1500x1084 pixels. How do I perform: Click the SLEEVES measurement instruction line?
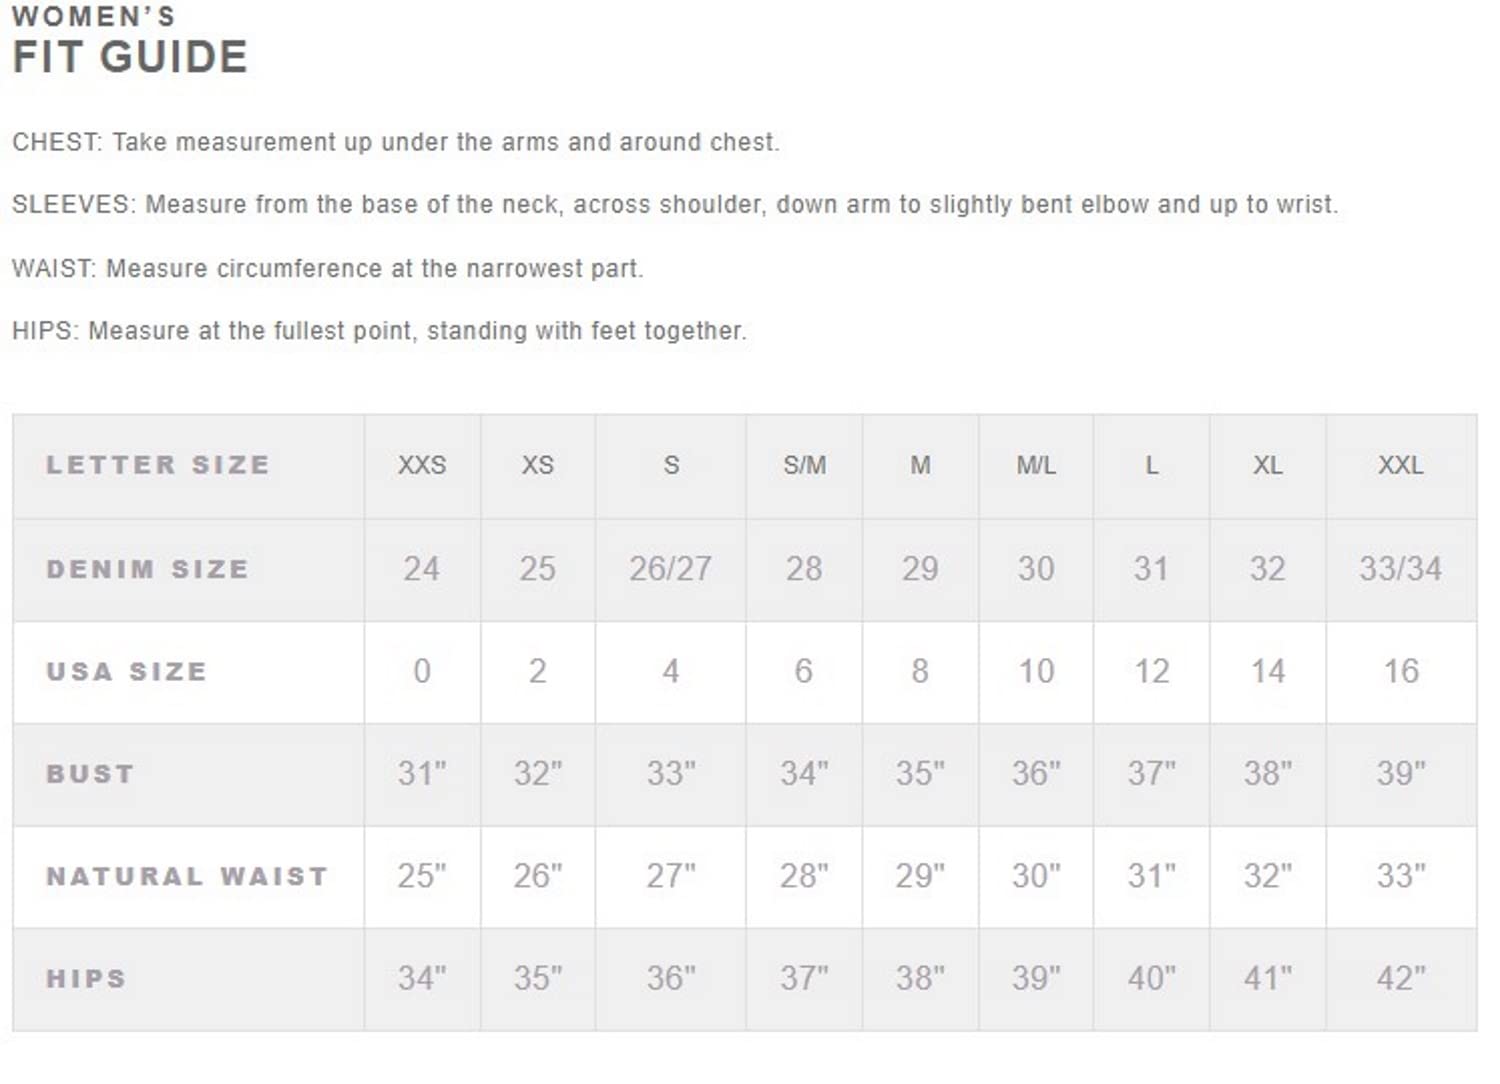674,205
